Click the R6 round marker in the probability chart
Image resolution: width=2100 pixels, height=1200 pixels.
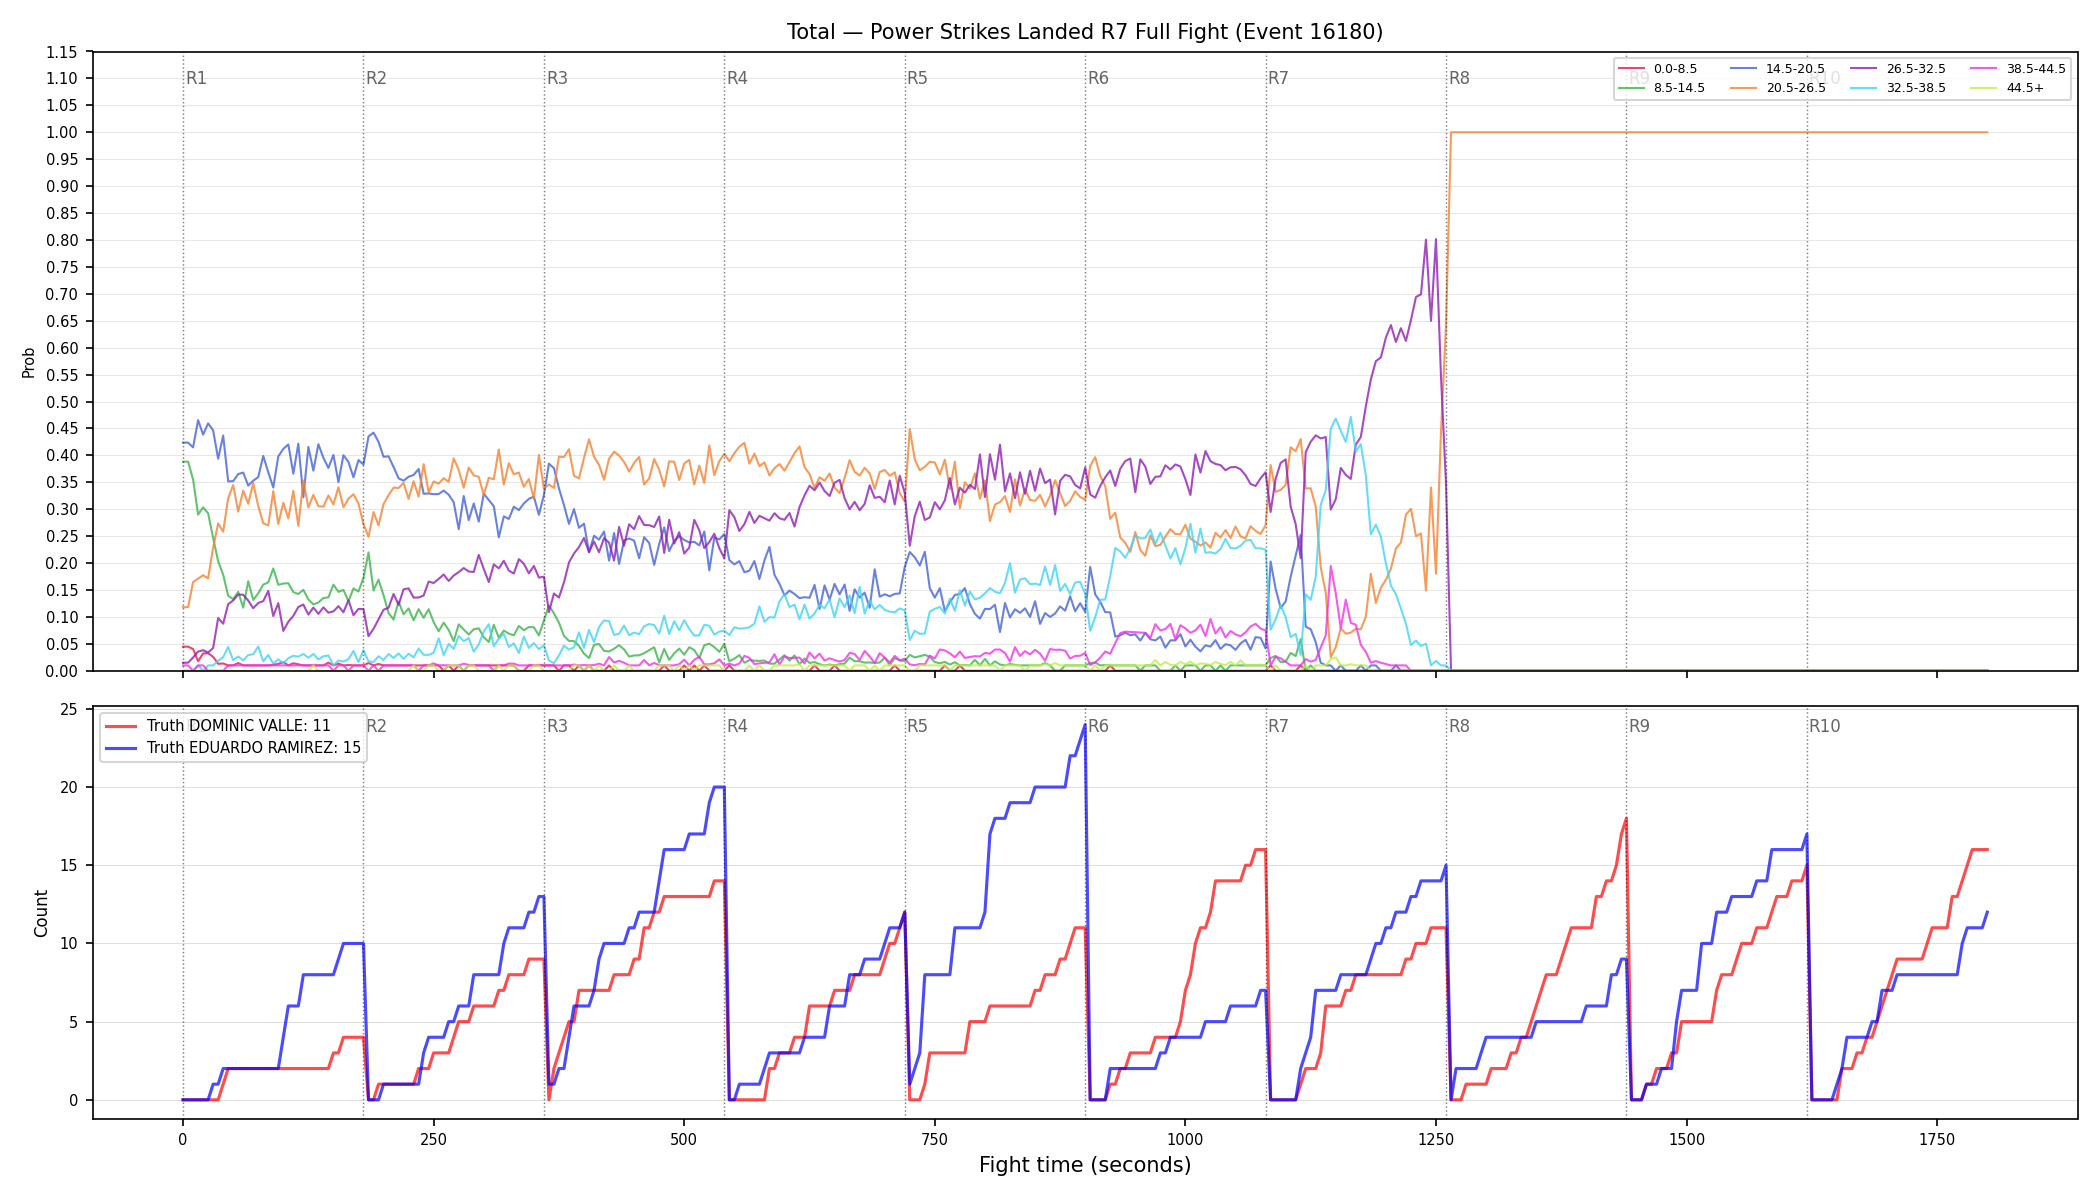pos(1098,78)
